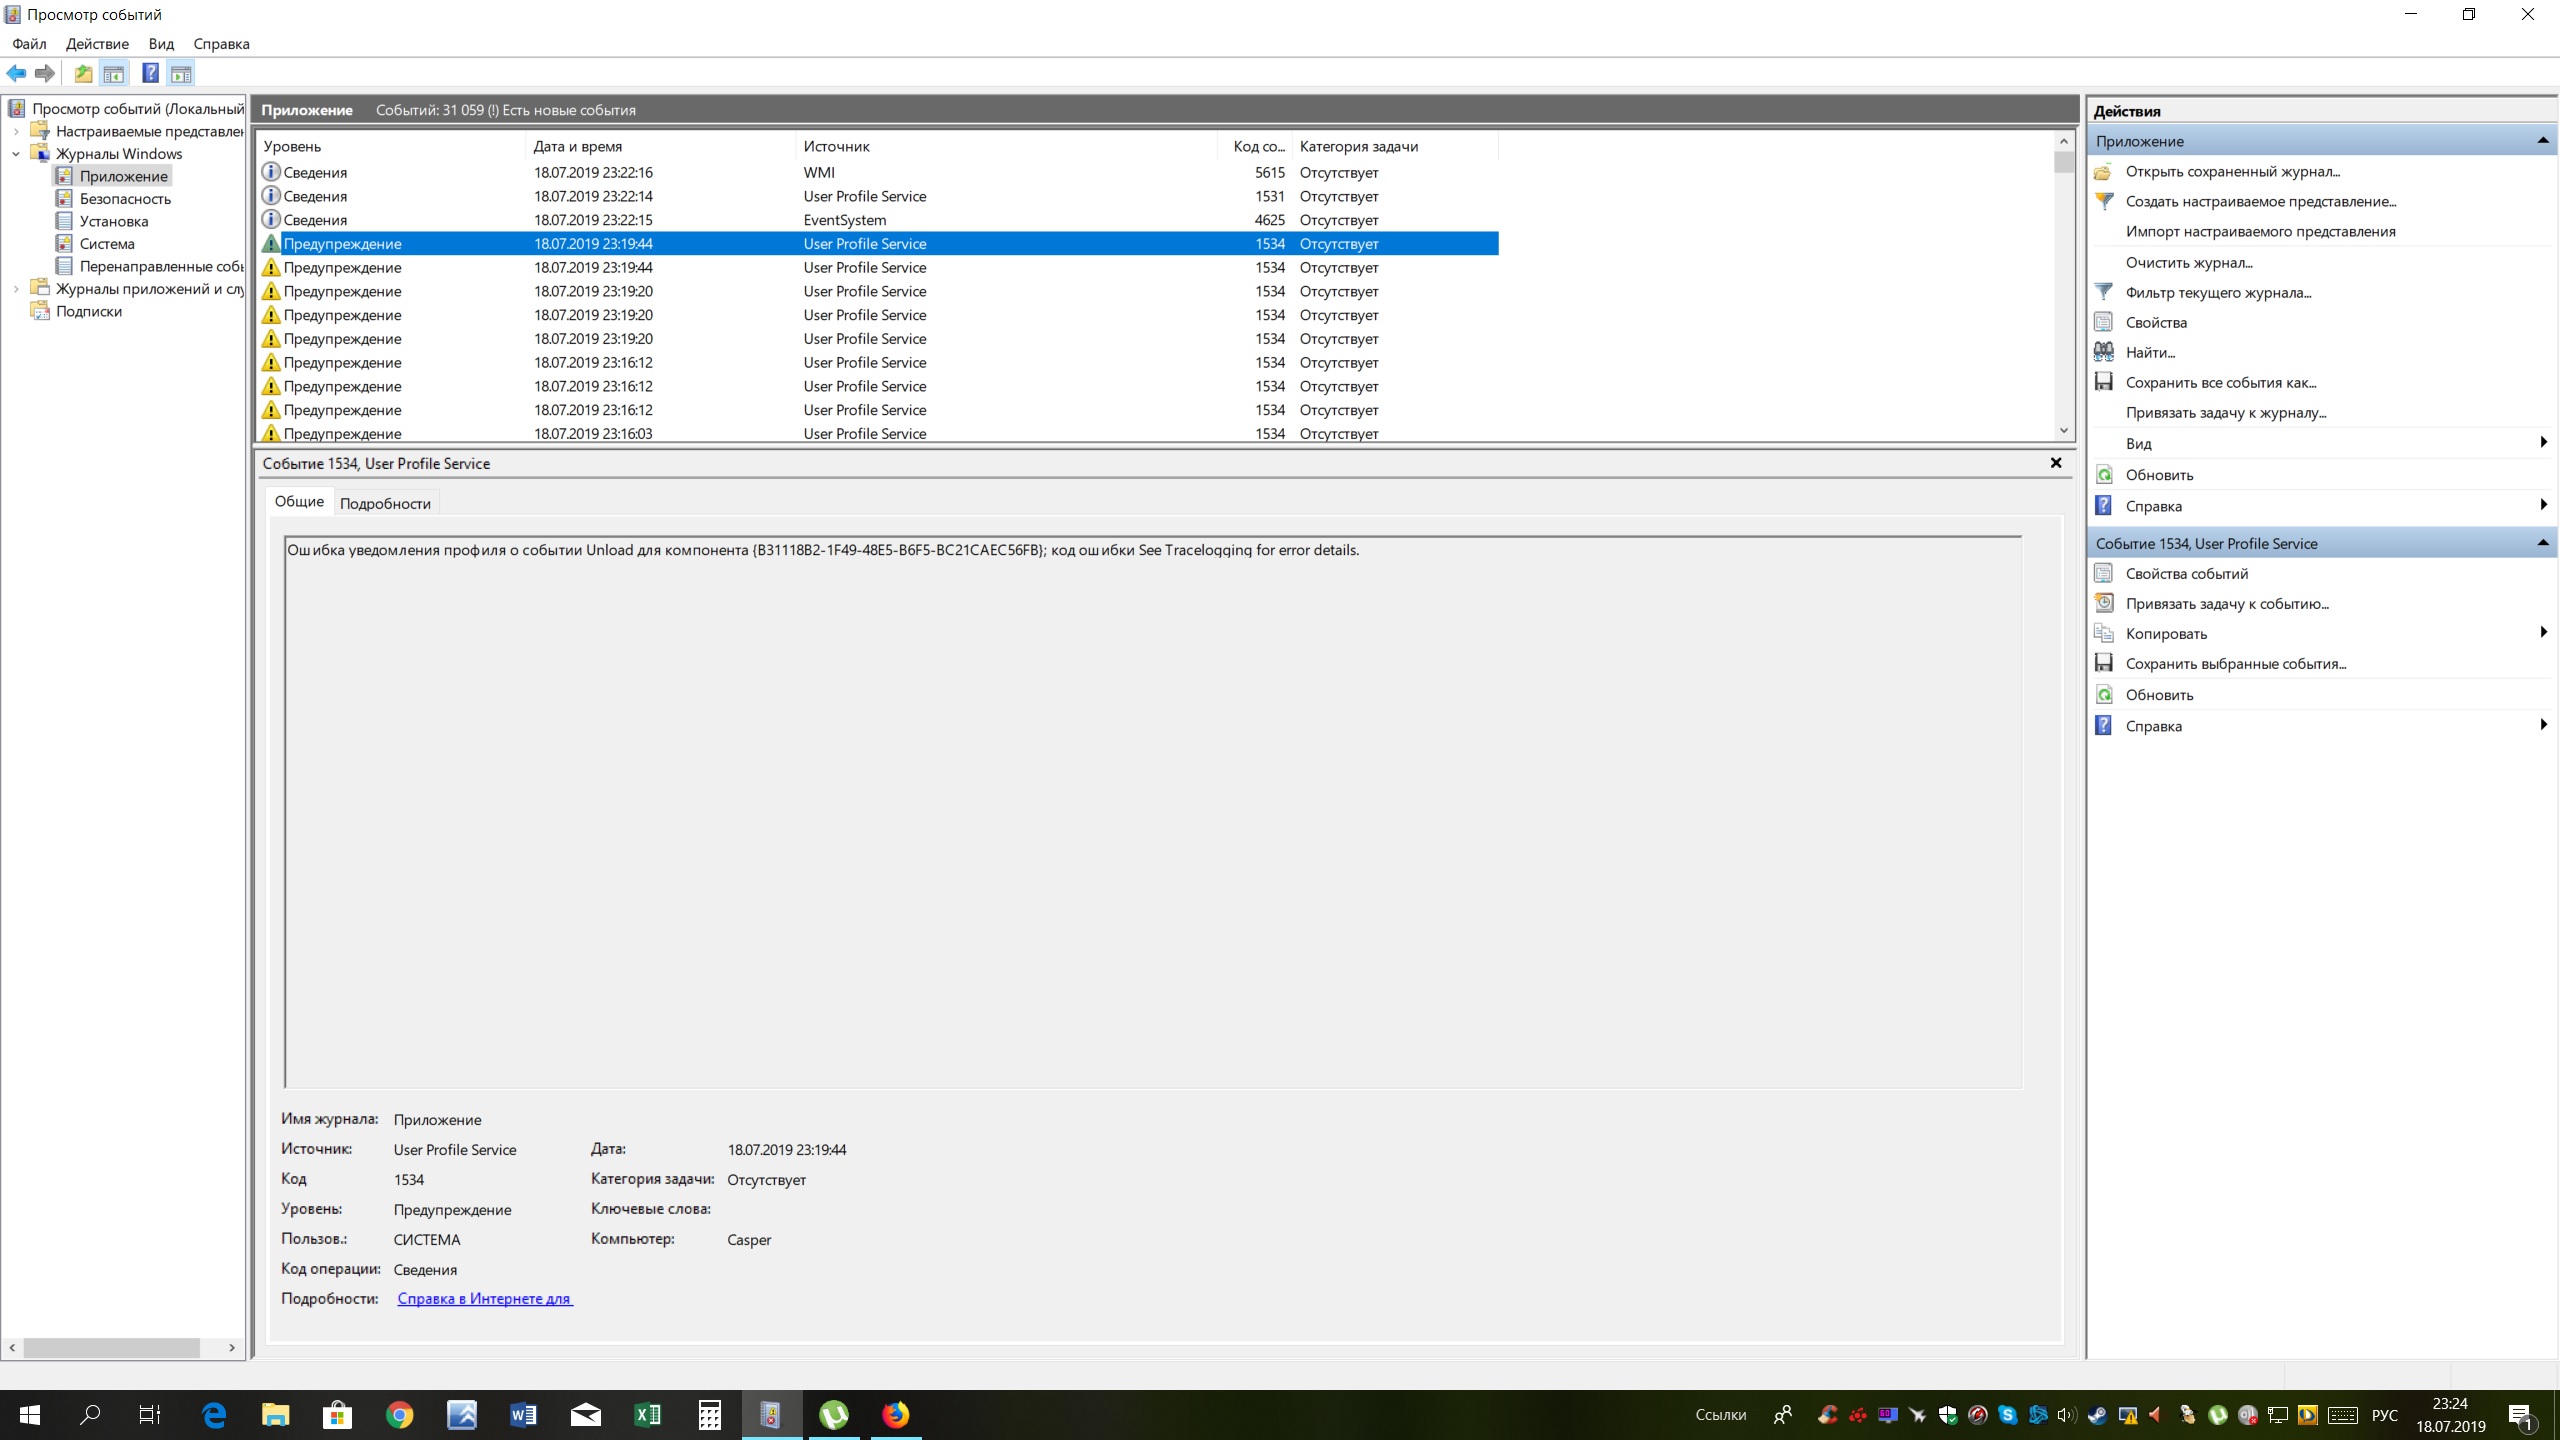Expand the Настраиваемые представления node
This screenshot has height=1440, width=2560.
click(x=16, y=131)
